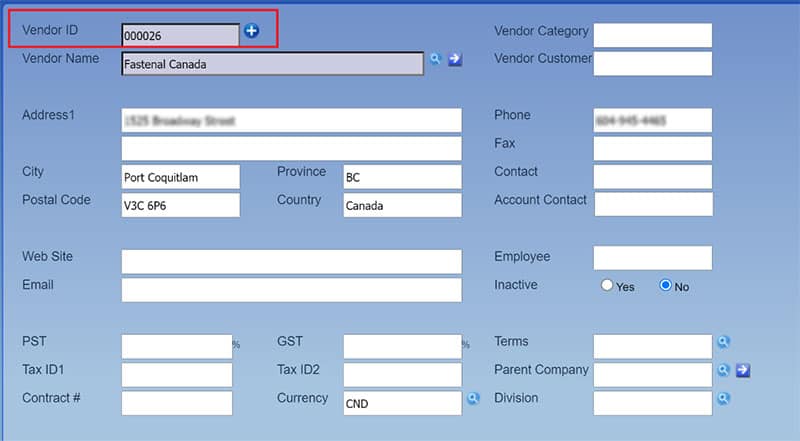Focus the Province field containing BC
The height and width of the screenshot is (441, 800).
401,177
